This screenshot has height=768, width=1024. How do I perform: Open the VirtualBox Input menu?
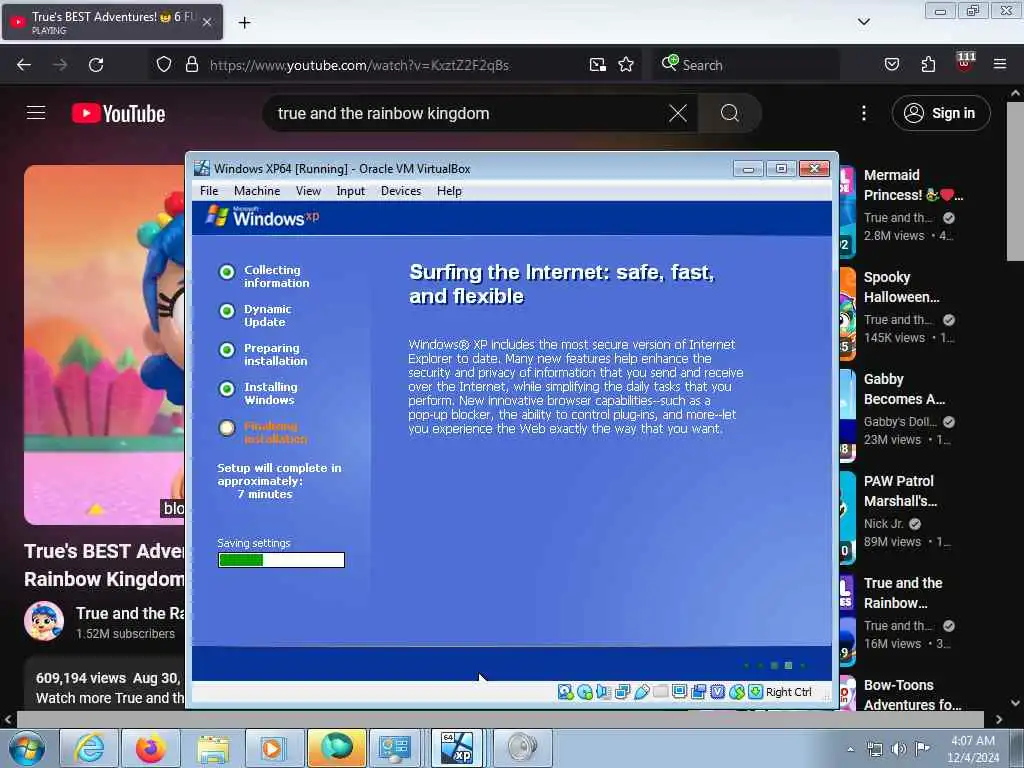(350, 191)
